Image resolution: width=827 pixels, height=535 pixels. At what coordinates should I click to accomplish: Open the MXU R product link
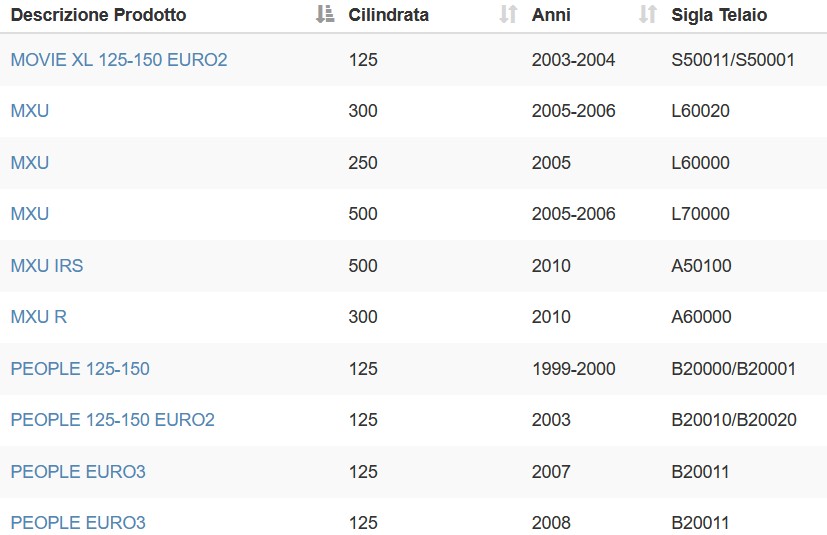click(39, 317)
